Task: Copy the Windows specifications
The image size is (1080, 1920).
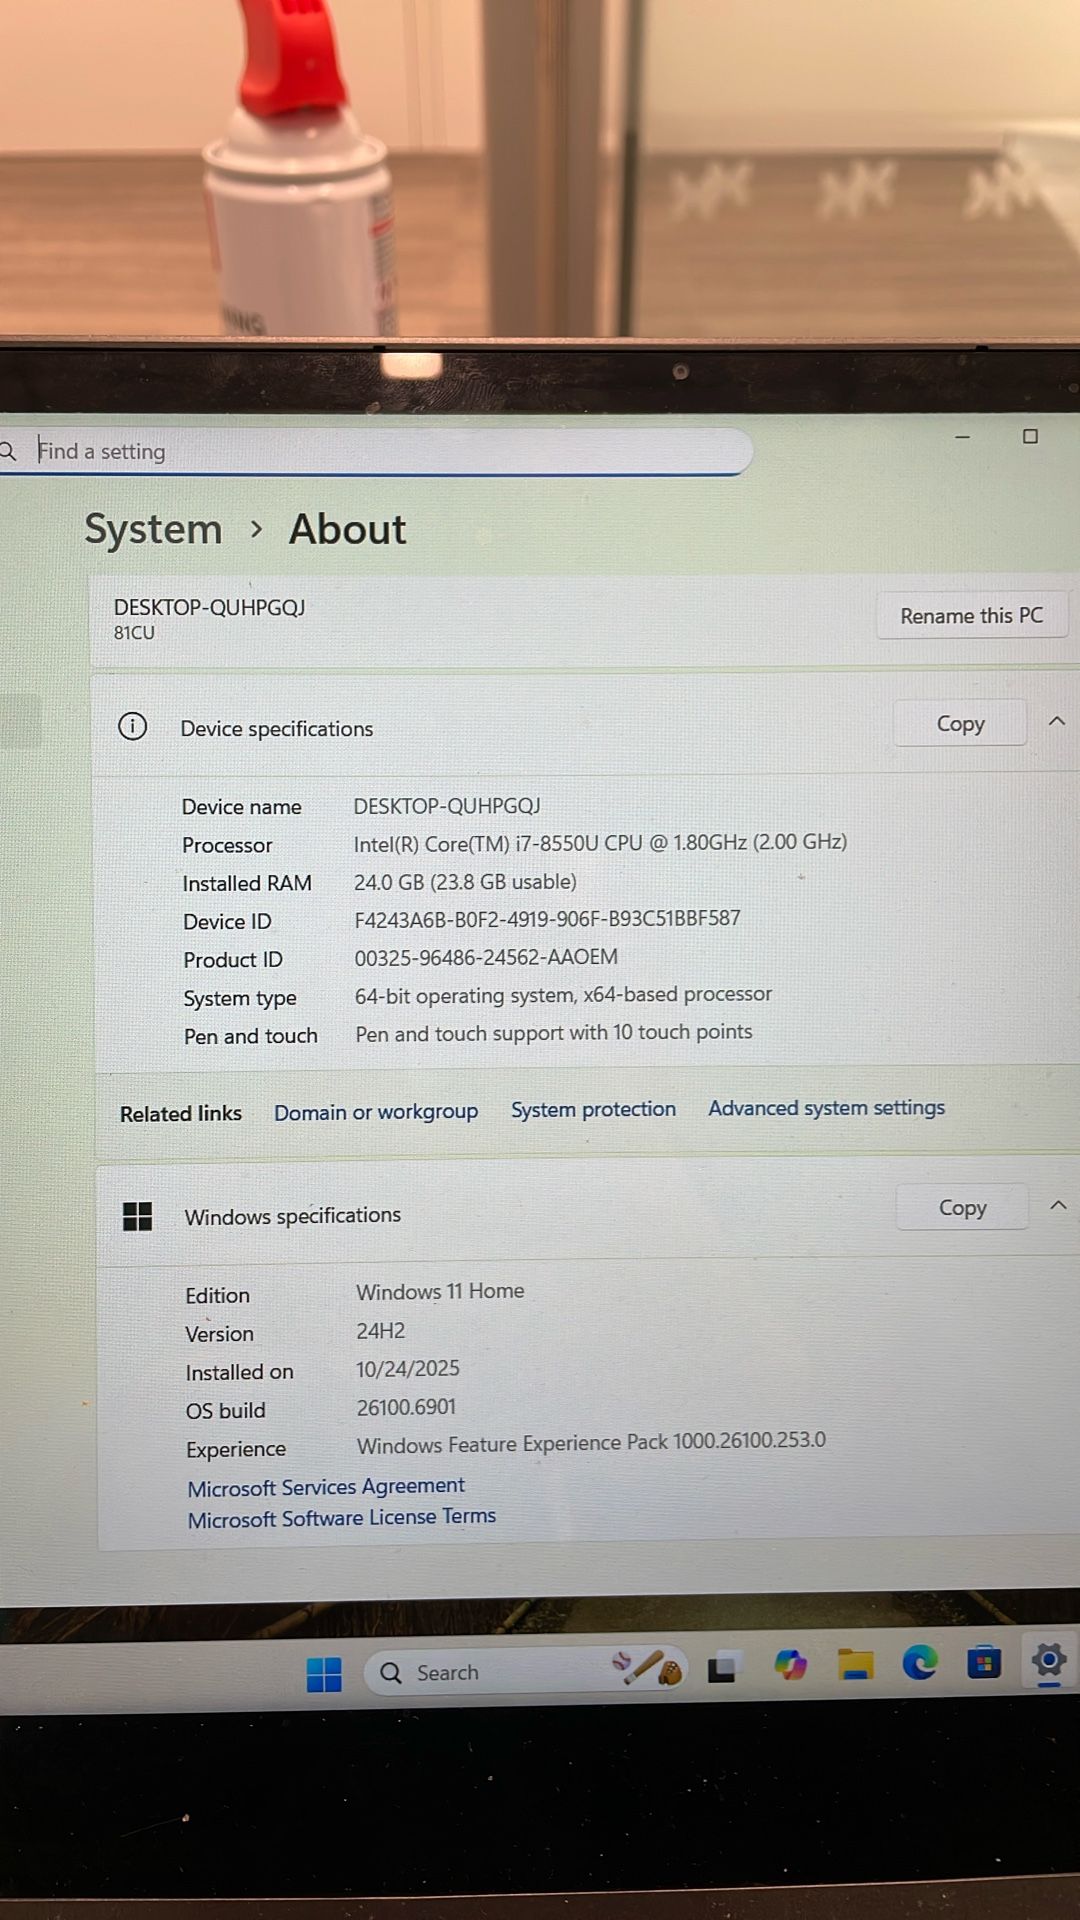Action: coord(962,1208)
